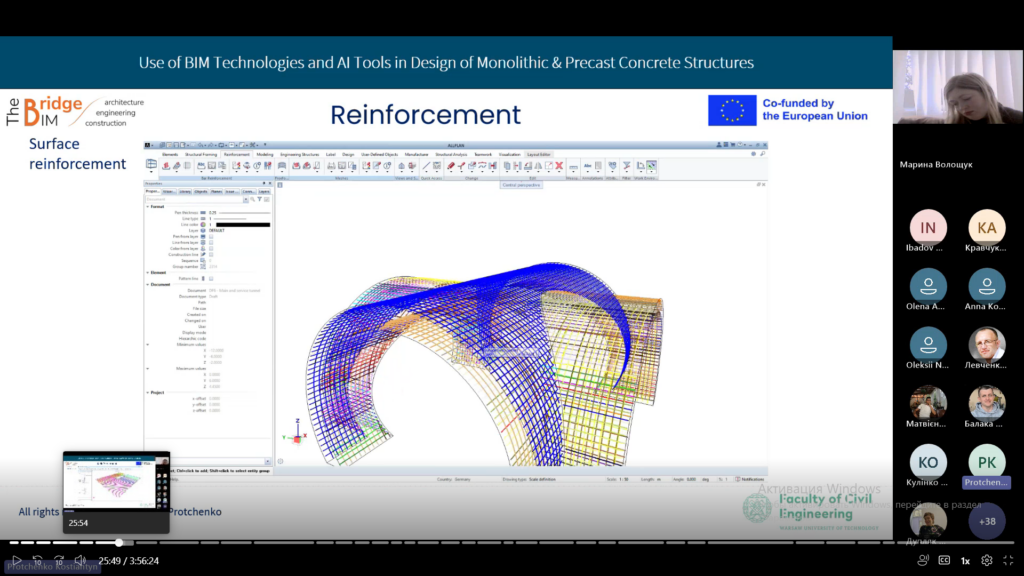
Task: Open the Reinforcement ribbon tab in Allplan
Action: (237, 155)
